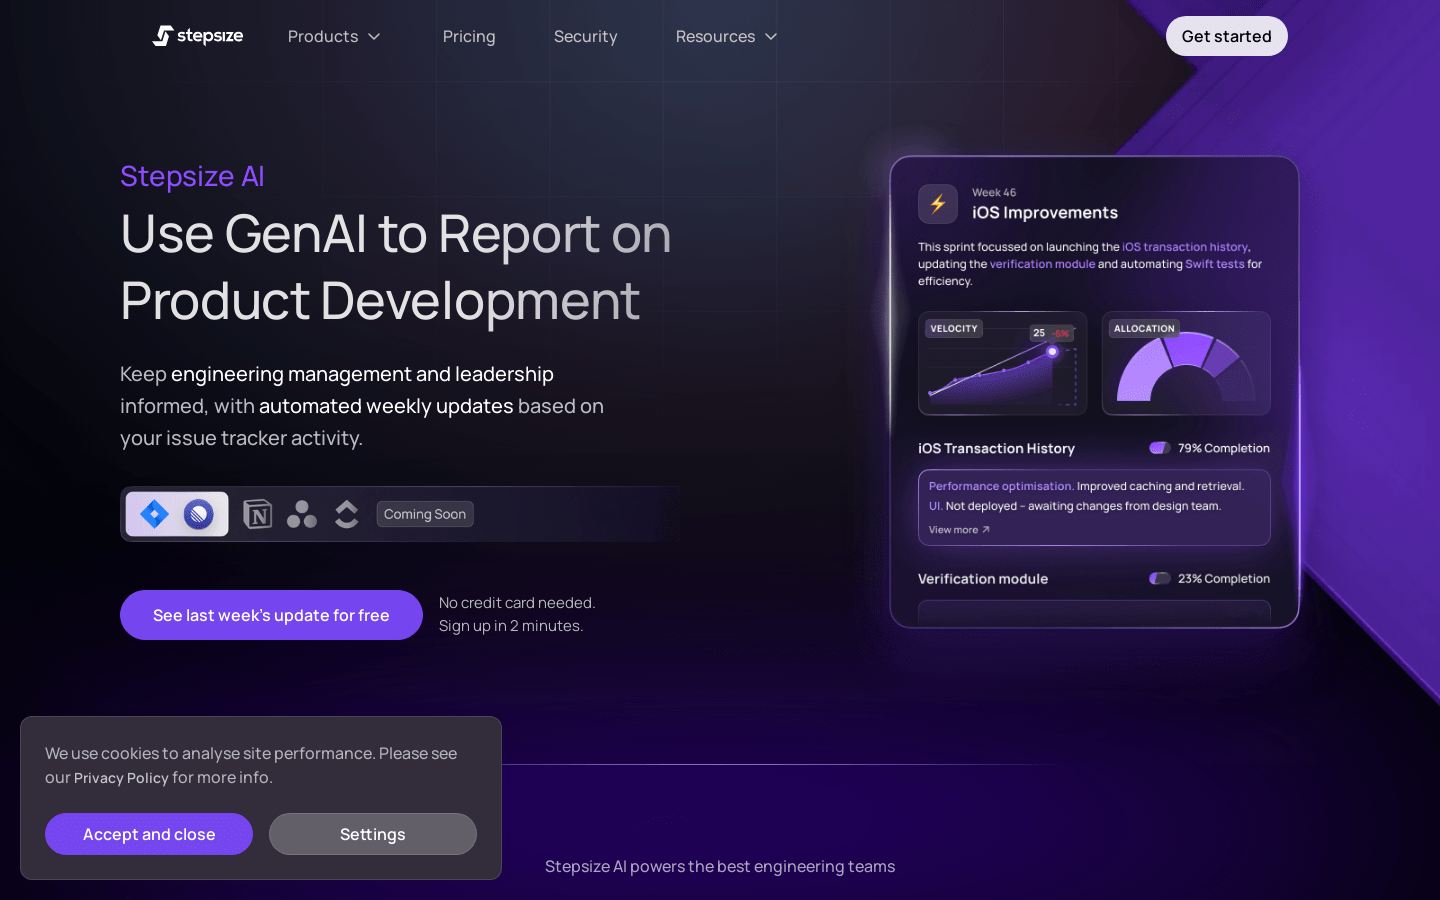This screenshot has height=900, width=1440.
Task: Click the Coming Soon badge
Action: (x=425, y=514)
